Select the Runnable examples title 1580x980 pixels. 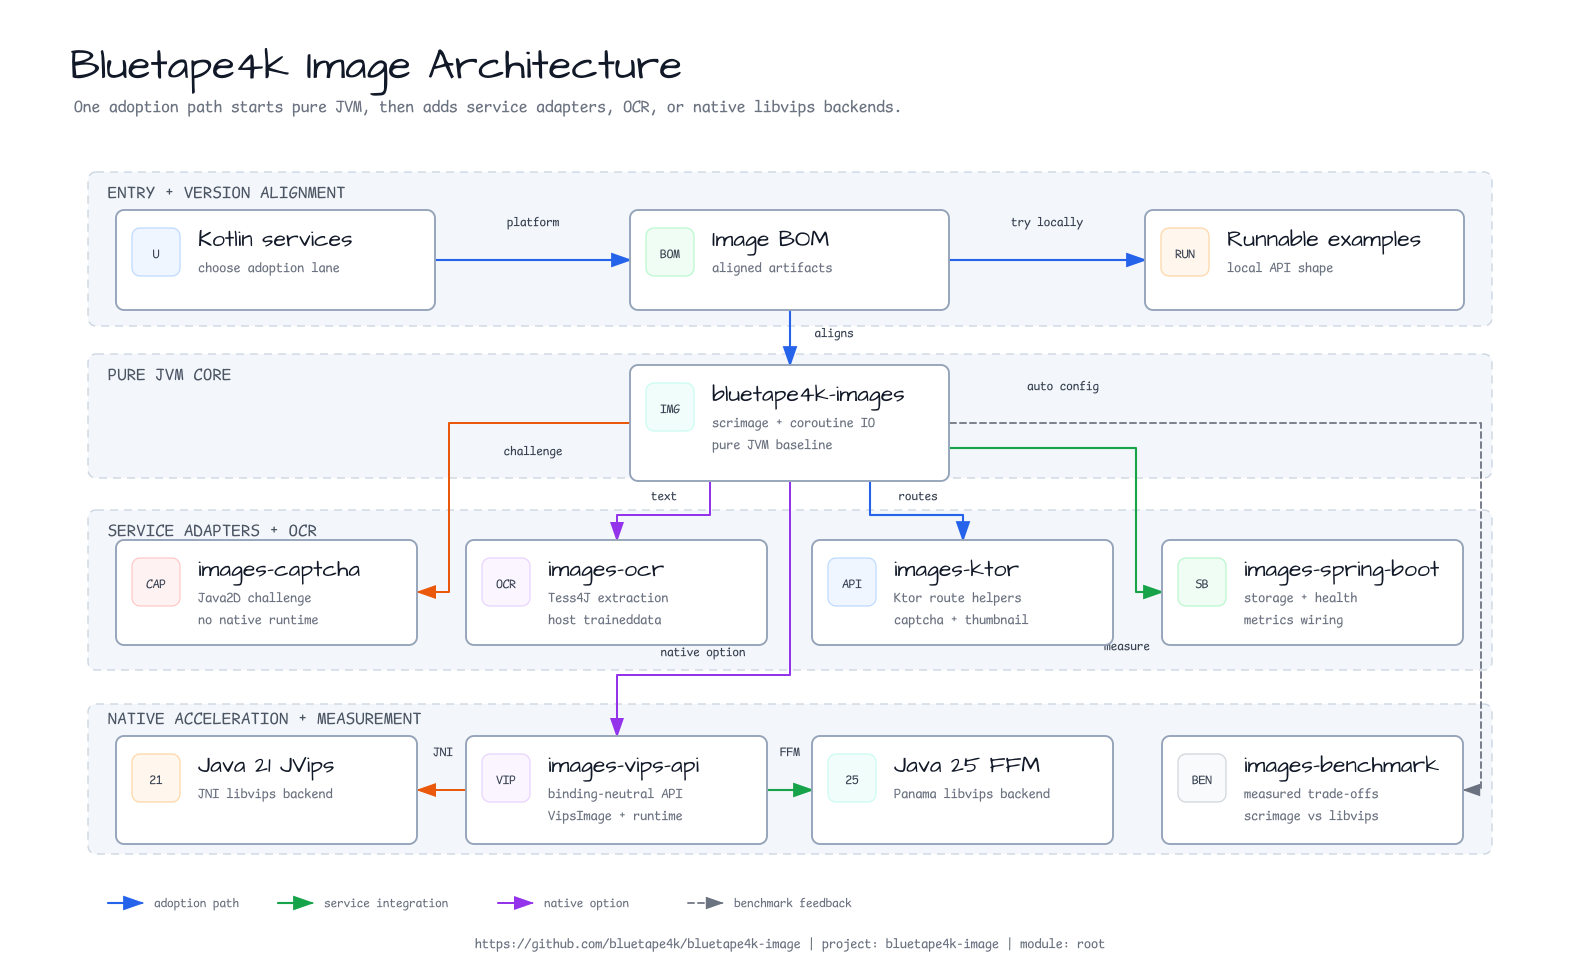click(x=1323, y=240)
